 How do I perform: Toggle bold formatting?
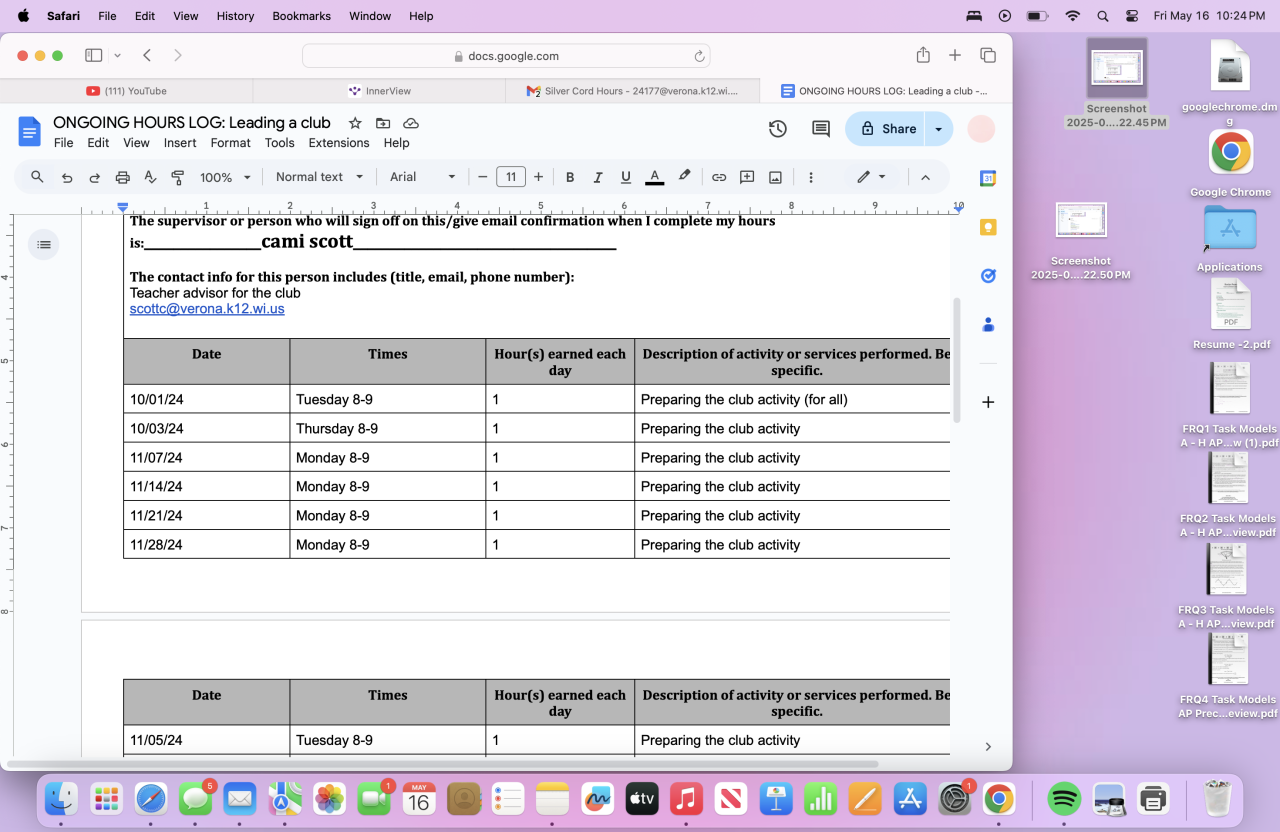coord(570,177)
